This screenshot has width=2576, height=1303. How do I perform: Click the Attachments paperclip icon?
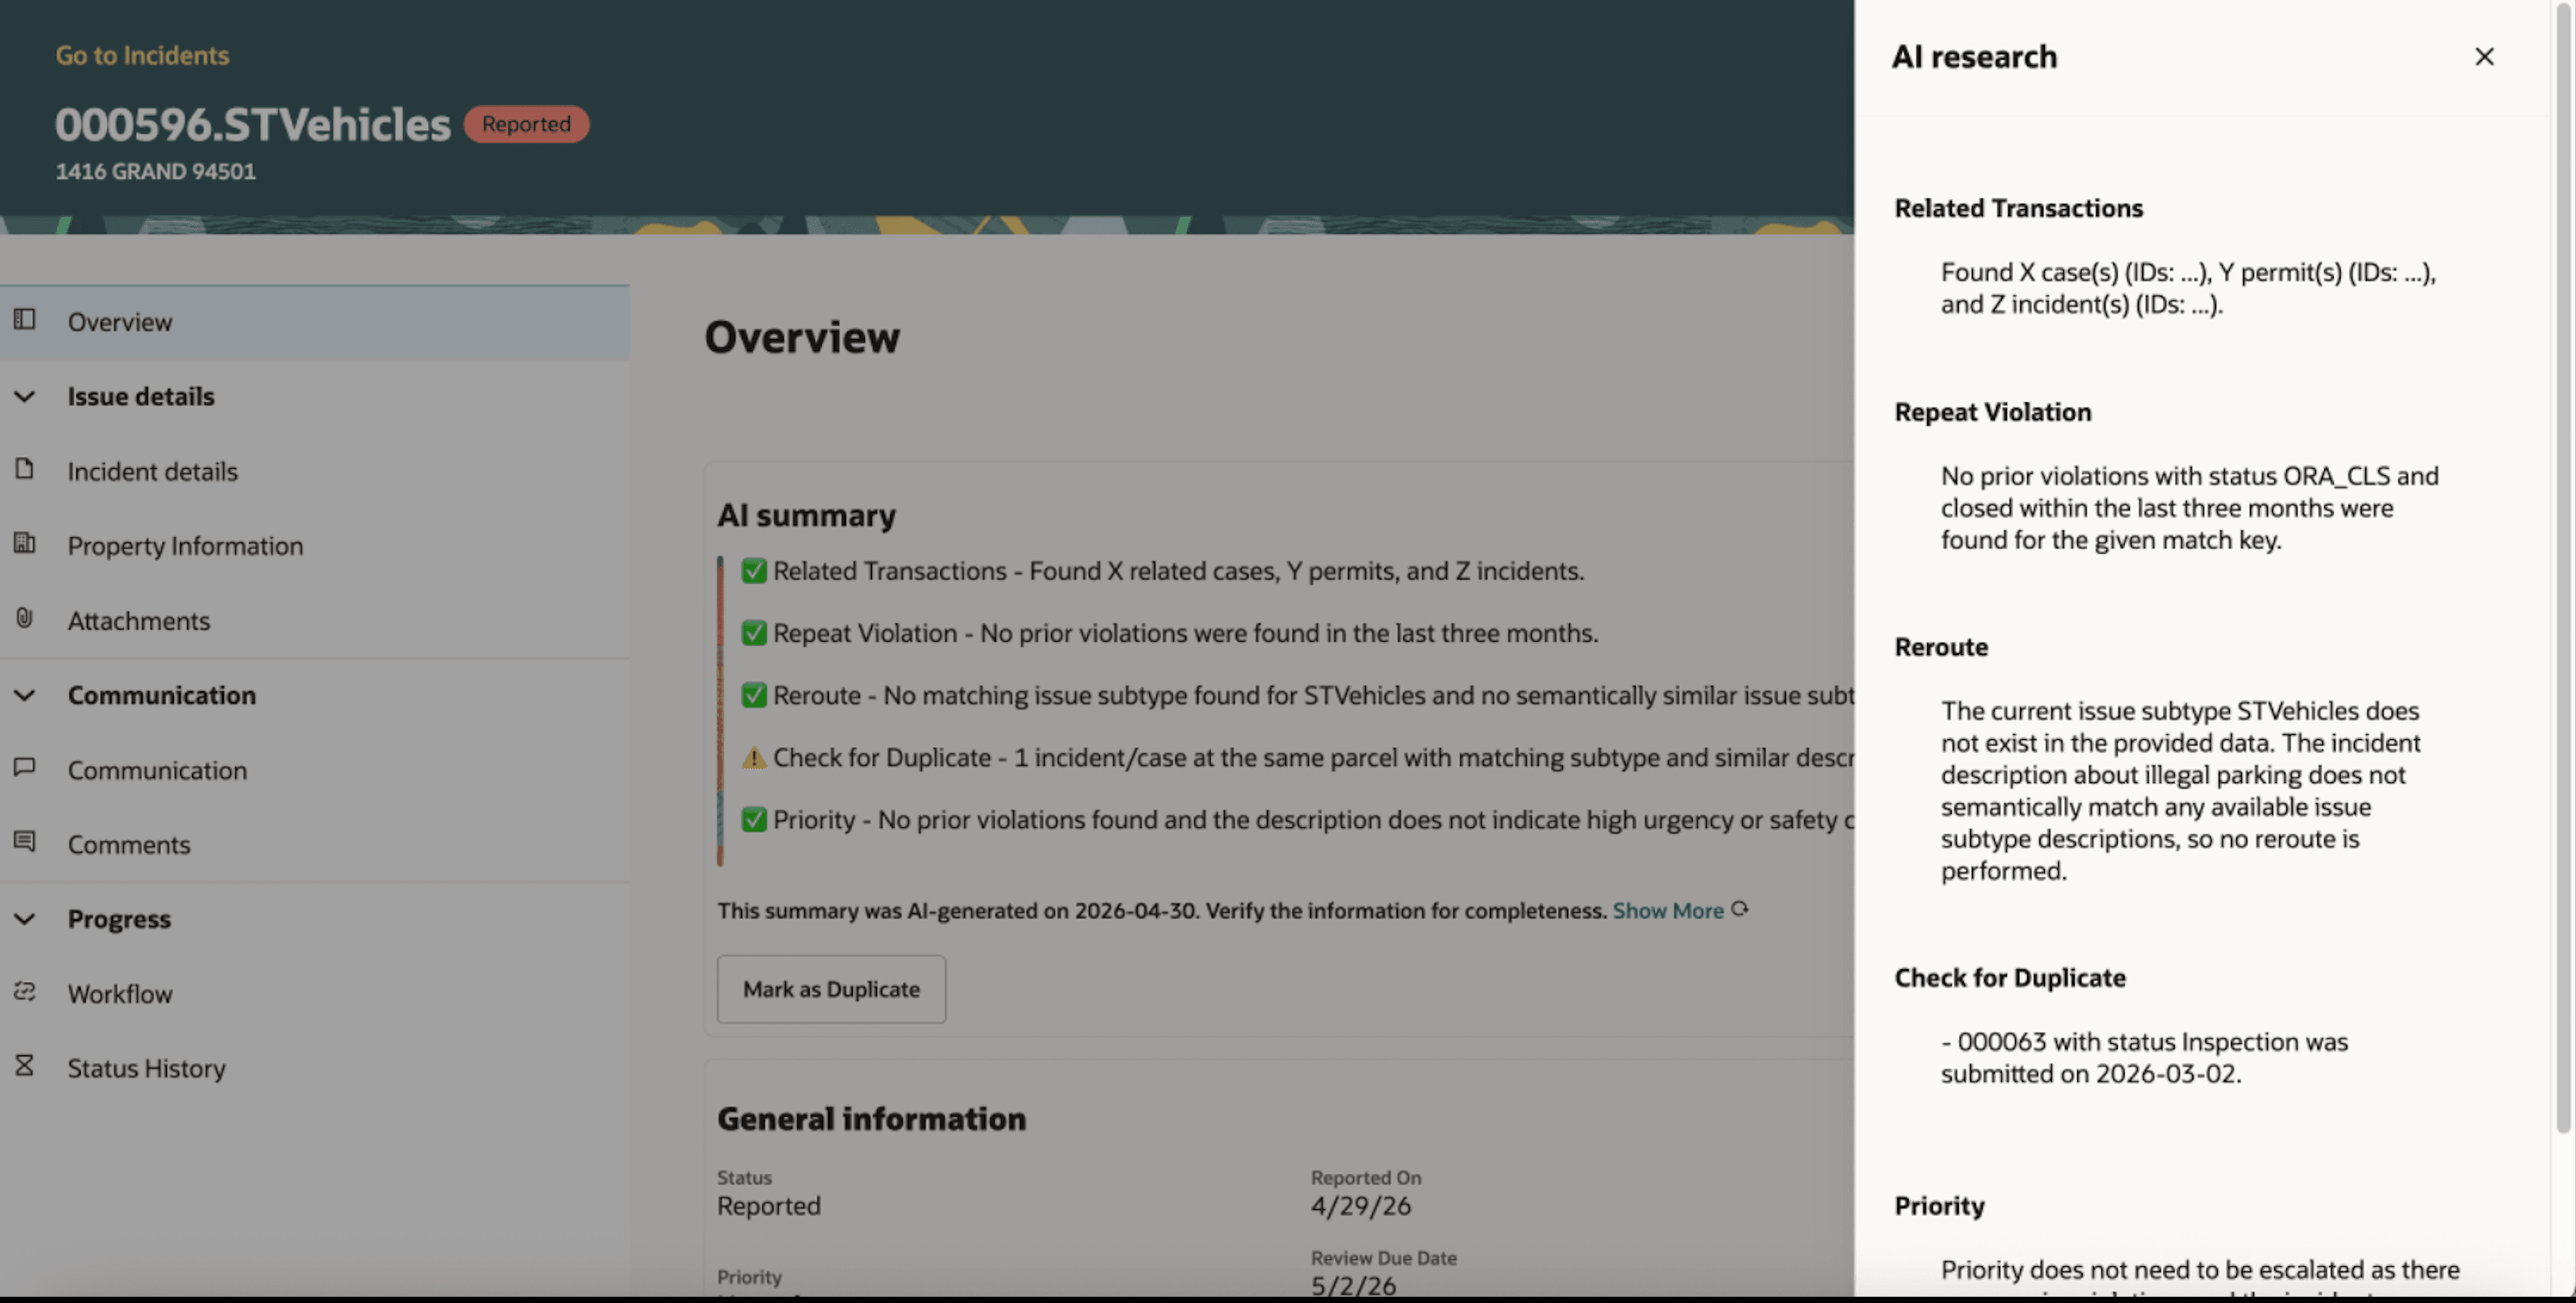tap(25, 618)
